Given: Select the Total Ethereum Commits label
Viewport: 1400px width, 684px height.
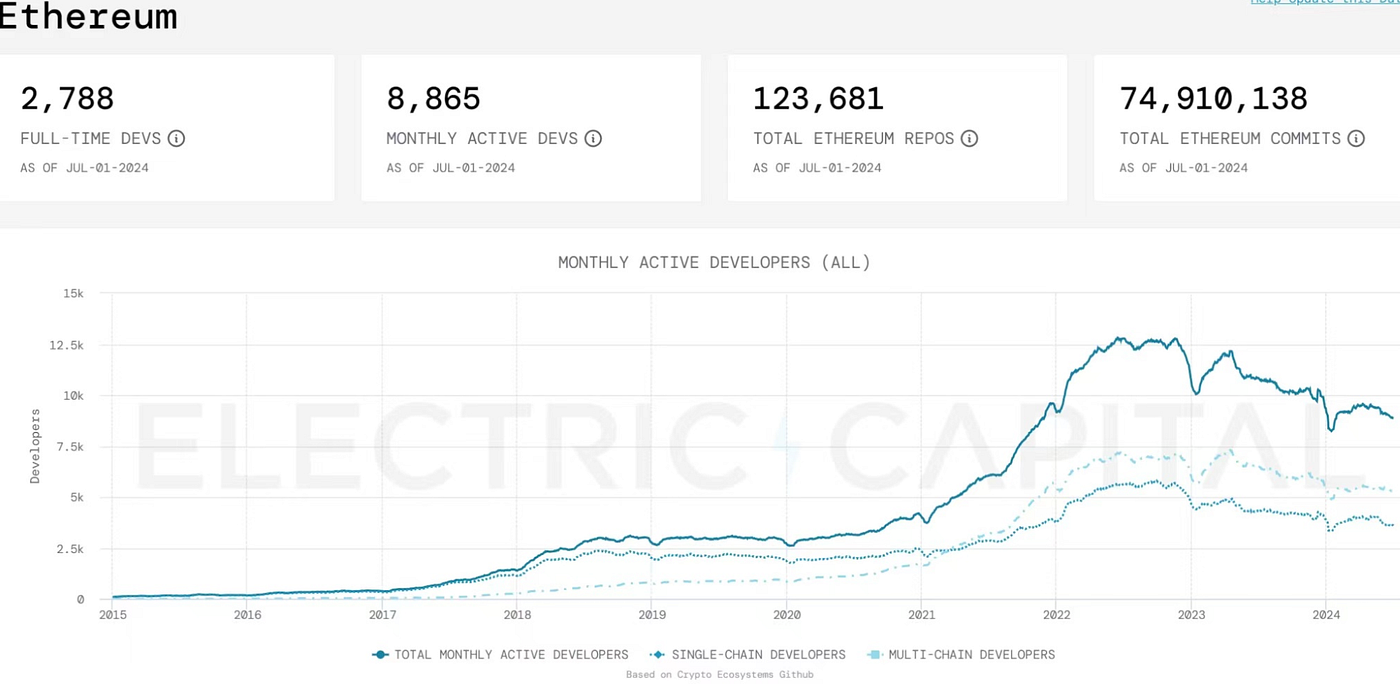Looking at the screenshot, I should point(1230,138).
